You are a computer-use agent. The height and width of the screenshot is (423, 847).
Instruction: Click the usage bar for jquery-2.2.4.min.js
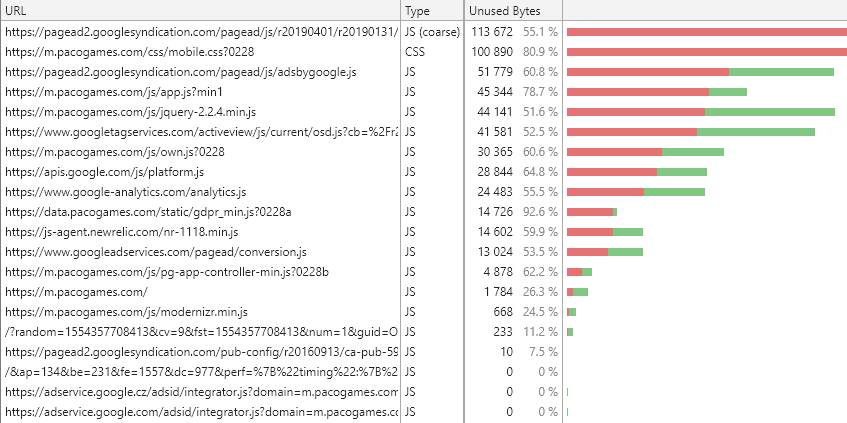click(x=701, y=112)
